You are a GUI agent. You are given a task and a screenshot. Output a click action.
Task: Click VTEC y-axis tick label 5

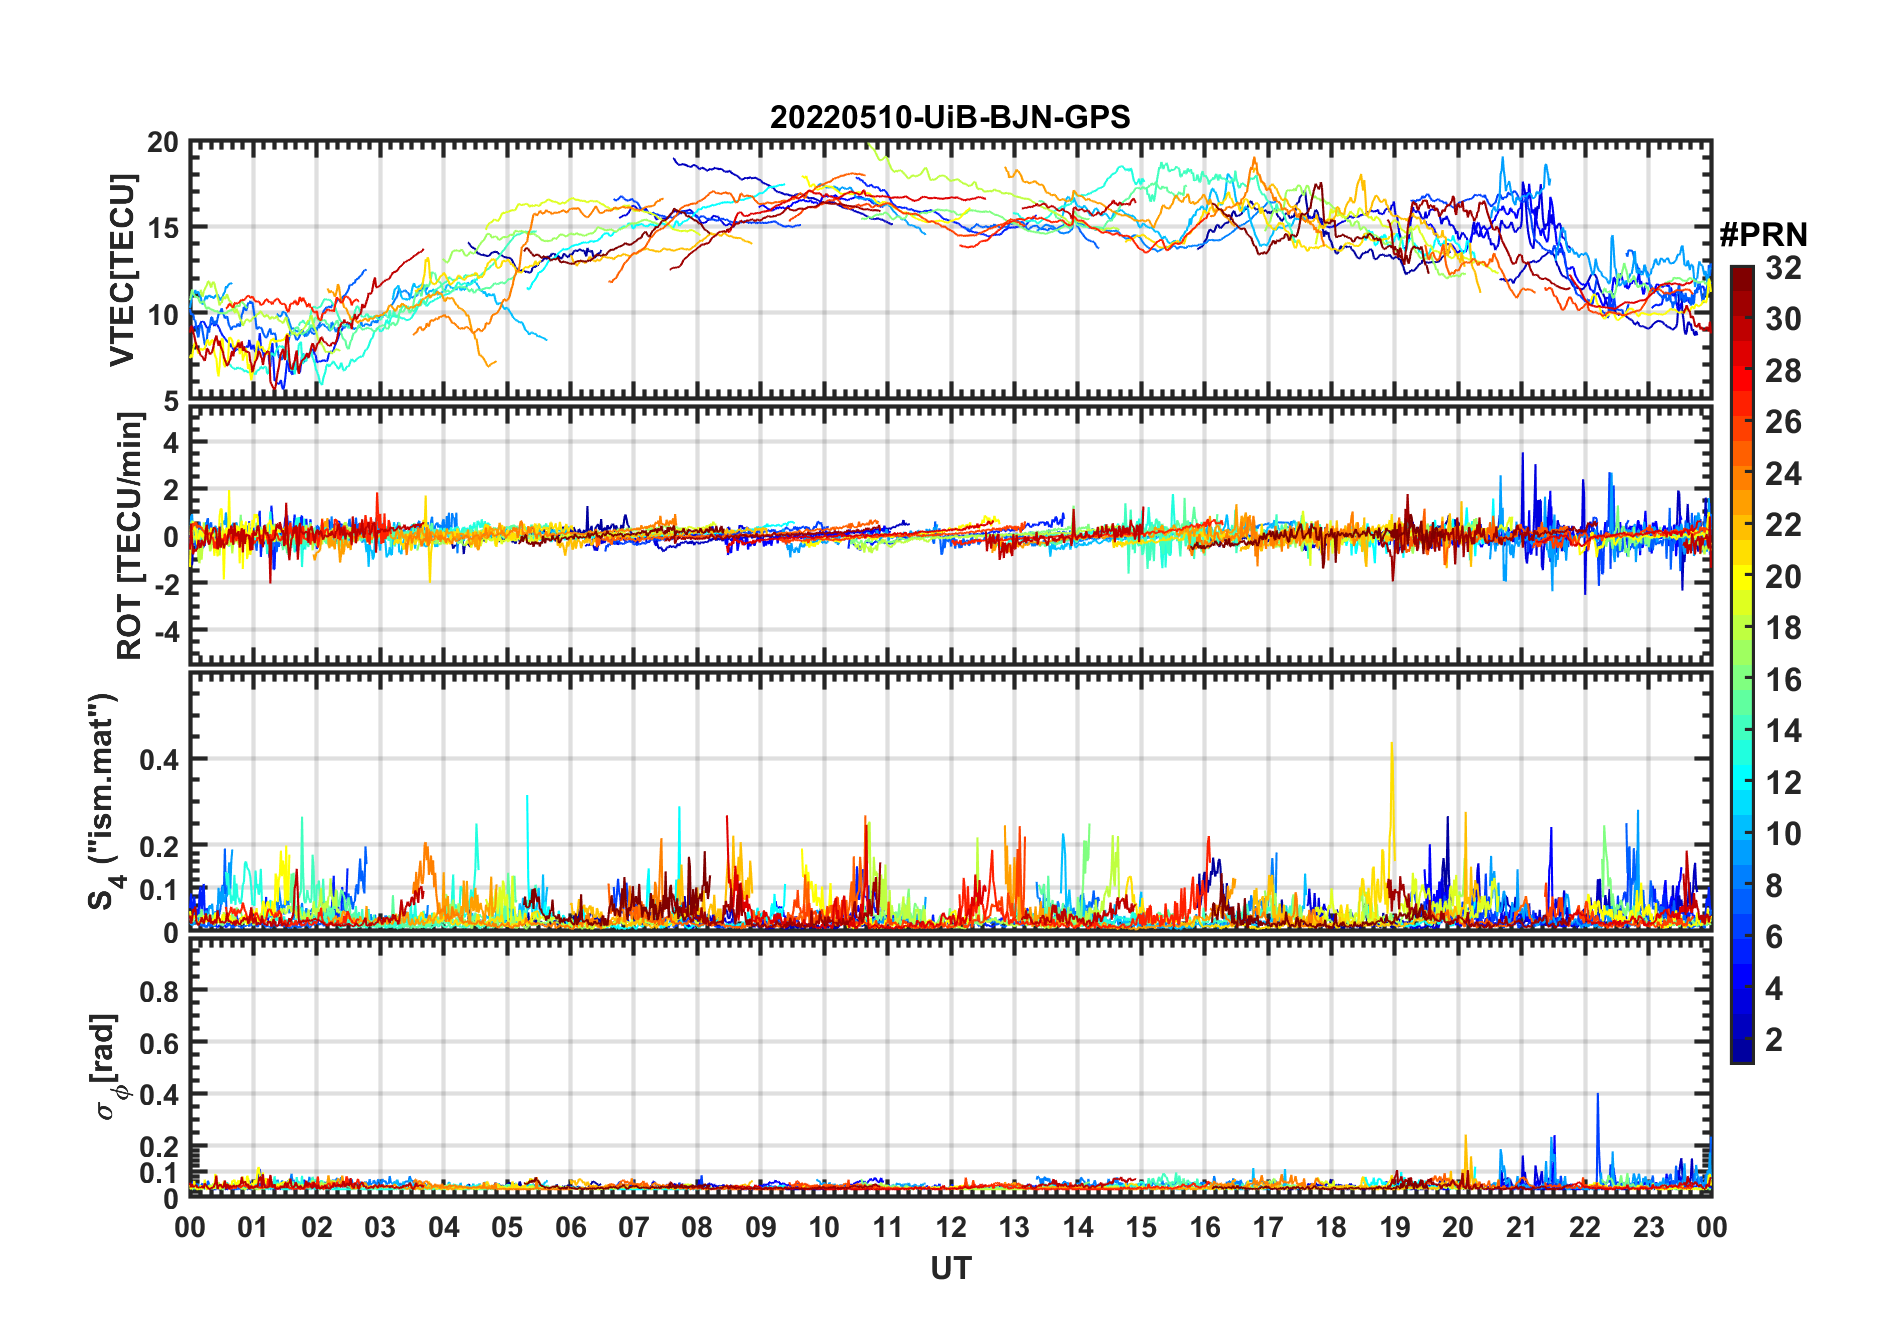[x=171, y=402]
